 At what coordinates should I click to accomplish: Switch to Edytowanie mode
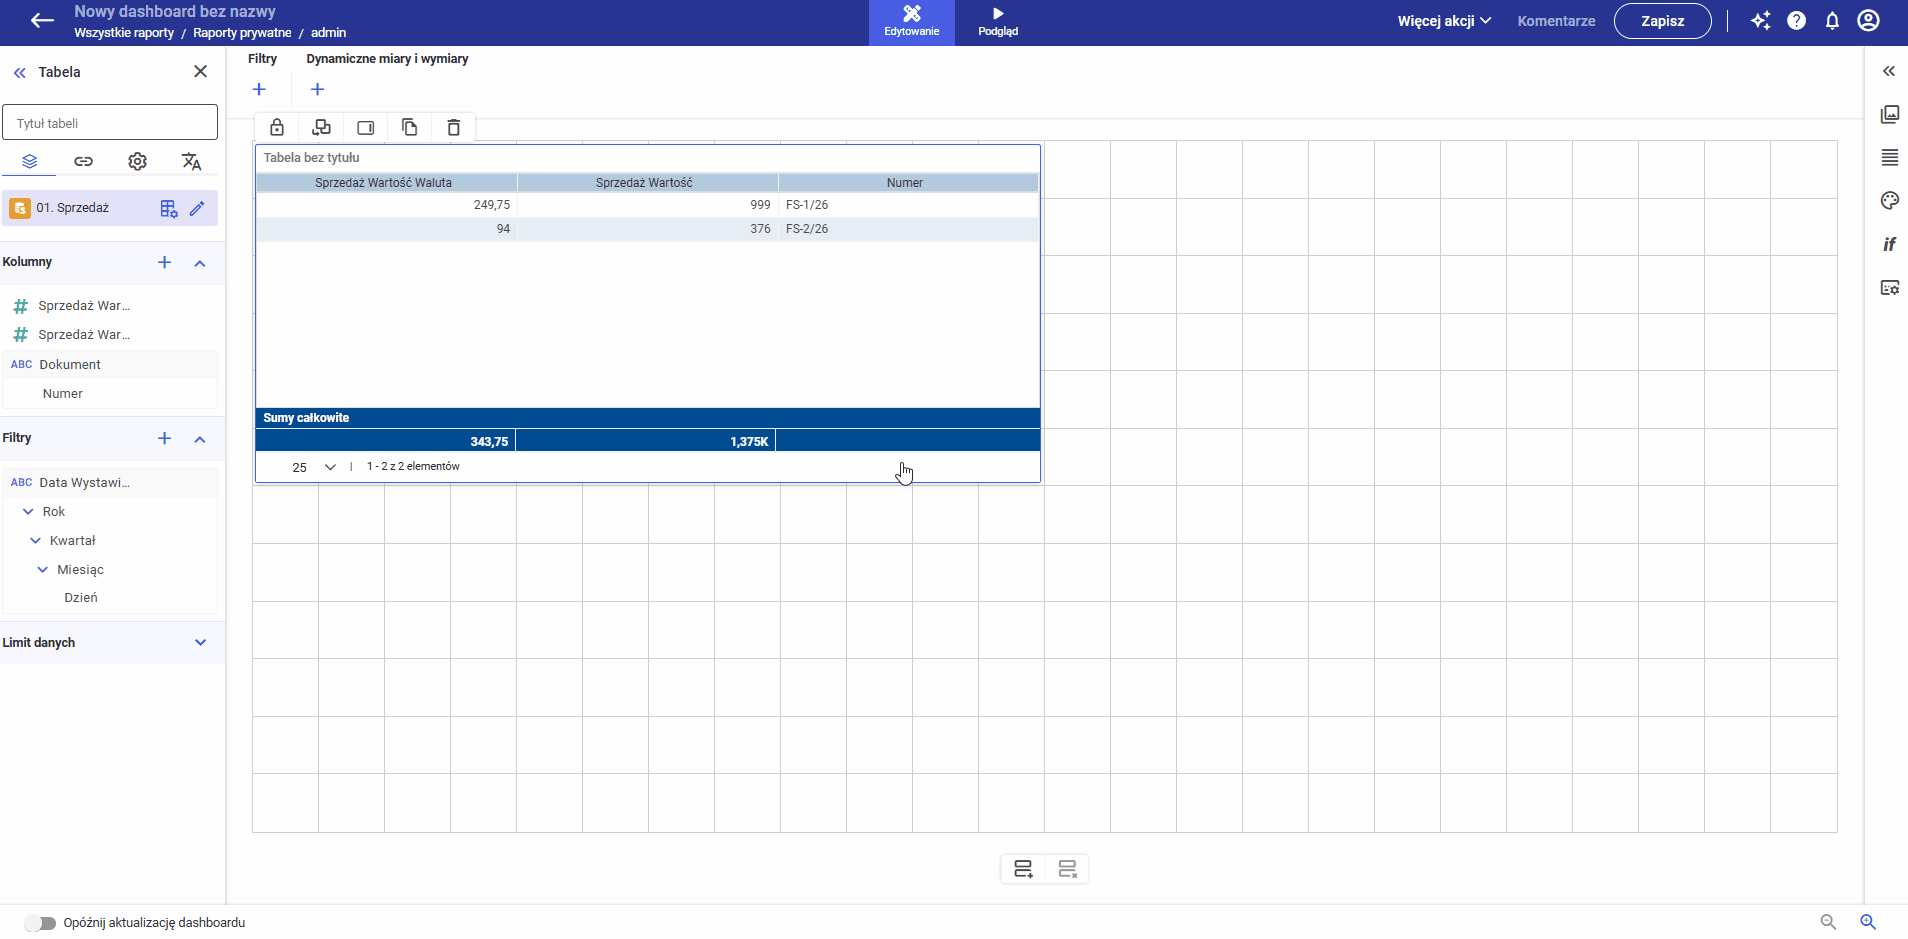911,22
